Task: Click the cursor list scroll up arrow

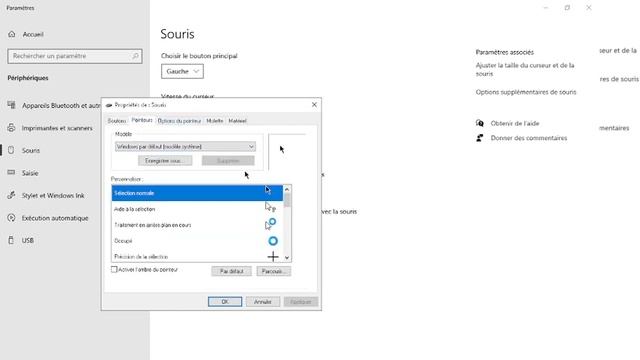Action: point(287,189)
